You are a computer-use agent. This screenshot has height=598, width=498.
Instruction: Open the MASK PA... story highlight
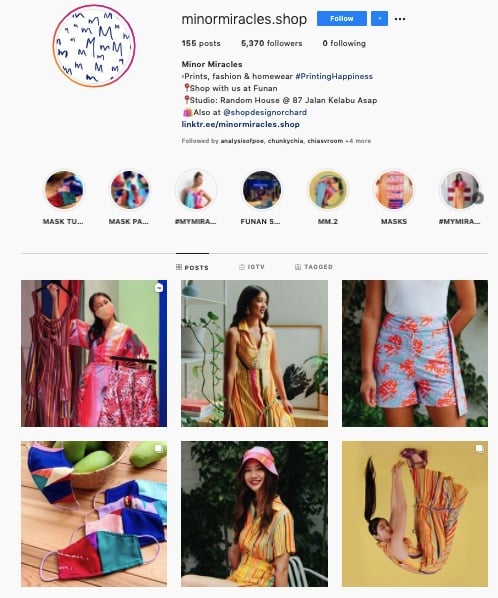click(x=129, y=190)
